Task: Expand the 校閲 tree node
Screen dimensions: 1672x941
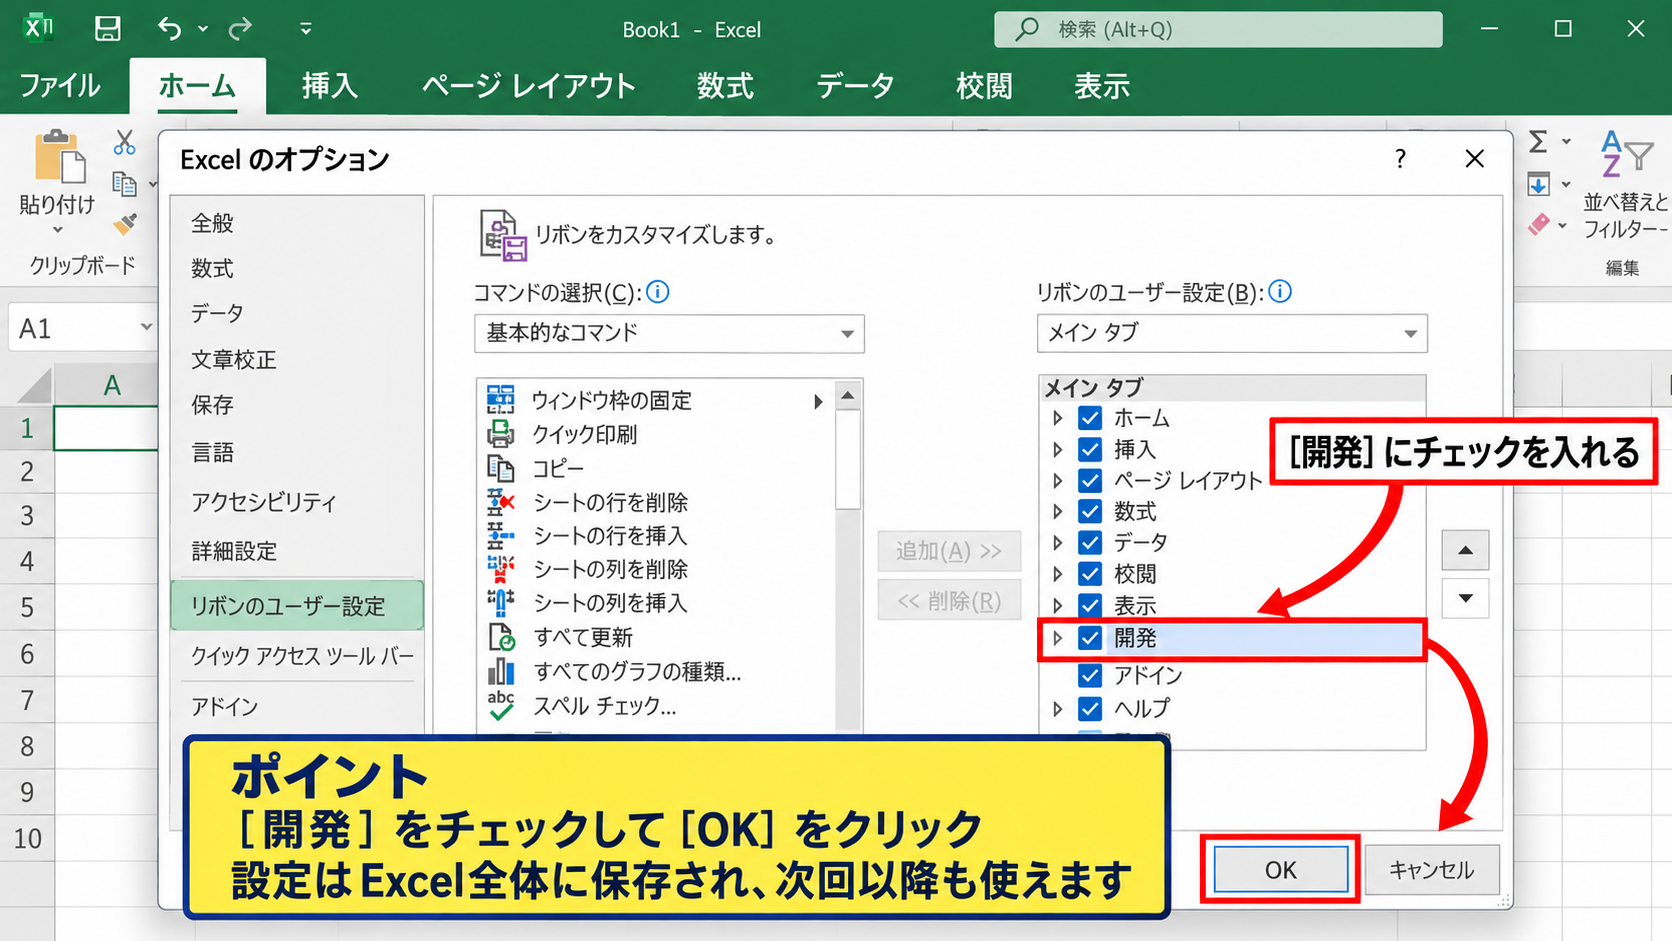Action: pos(1057,574)
